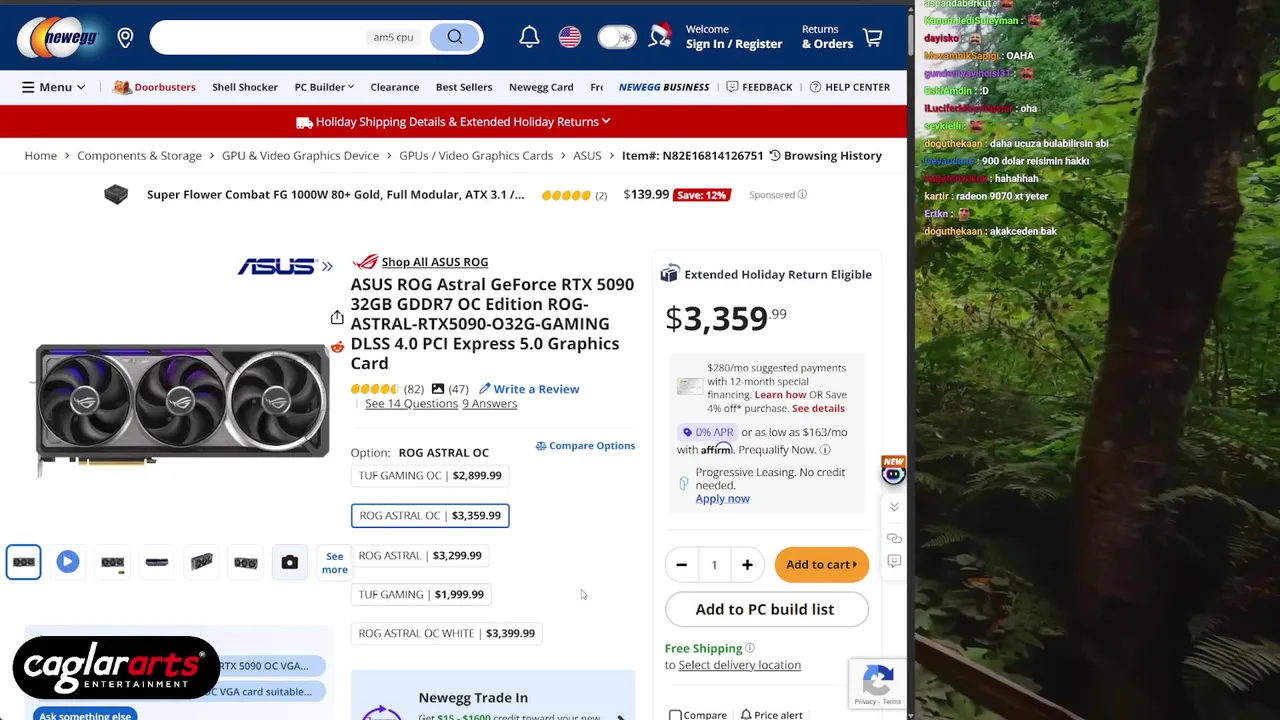1280x720 pixels.
Task: Click Apply now for Progressive Leasing
Action: click(722, 499)
